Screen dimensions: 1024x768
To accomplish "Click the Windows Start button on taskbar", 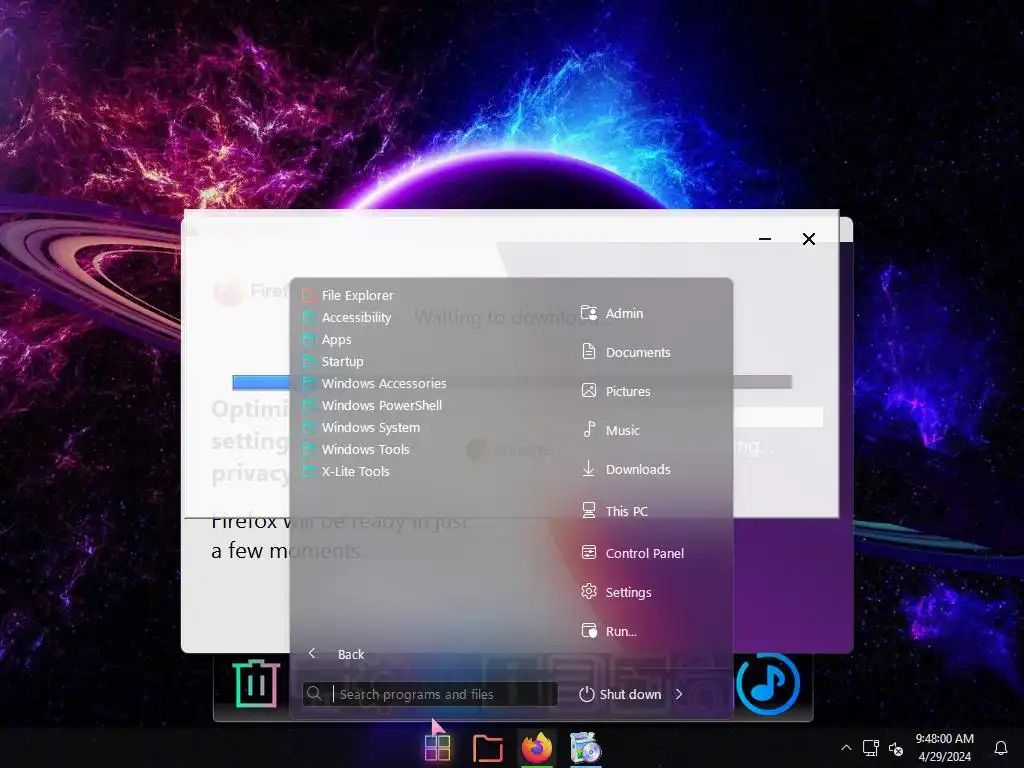I will click(437, 748).
